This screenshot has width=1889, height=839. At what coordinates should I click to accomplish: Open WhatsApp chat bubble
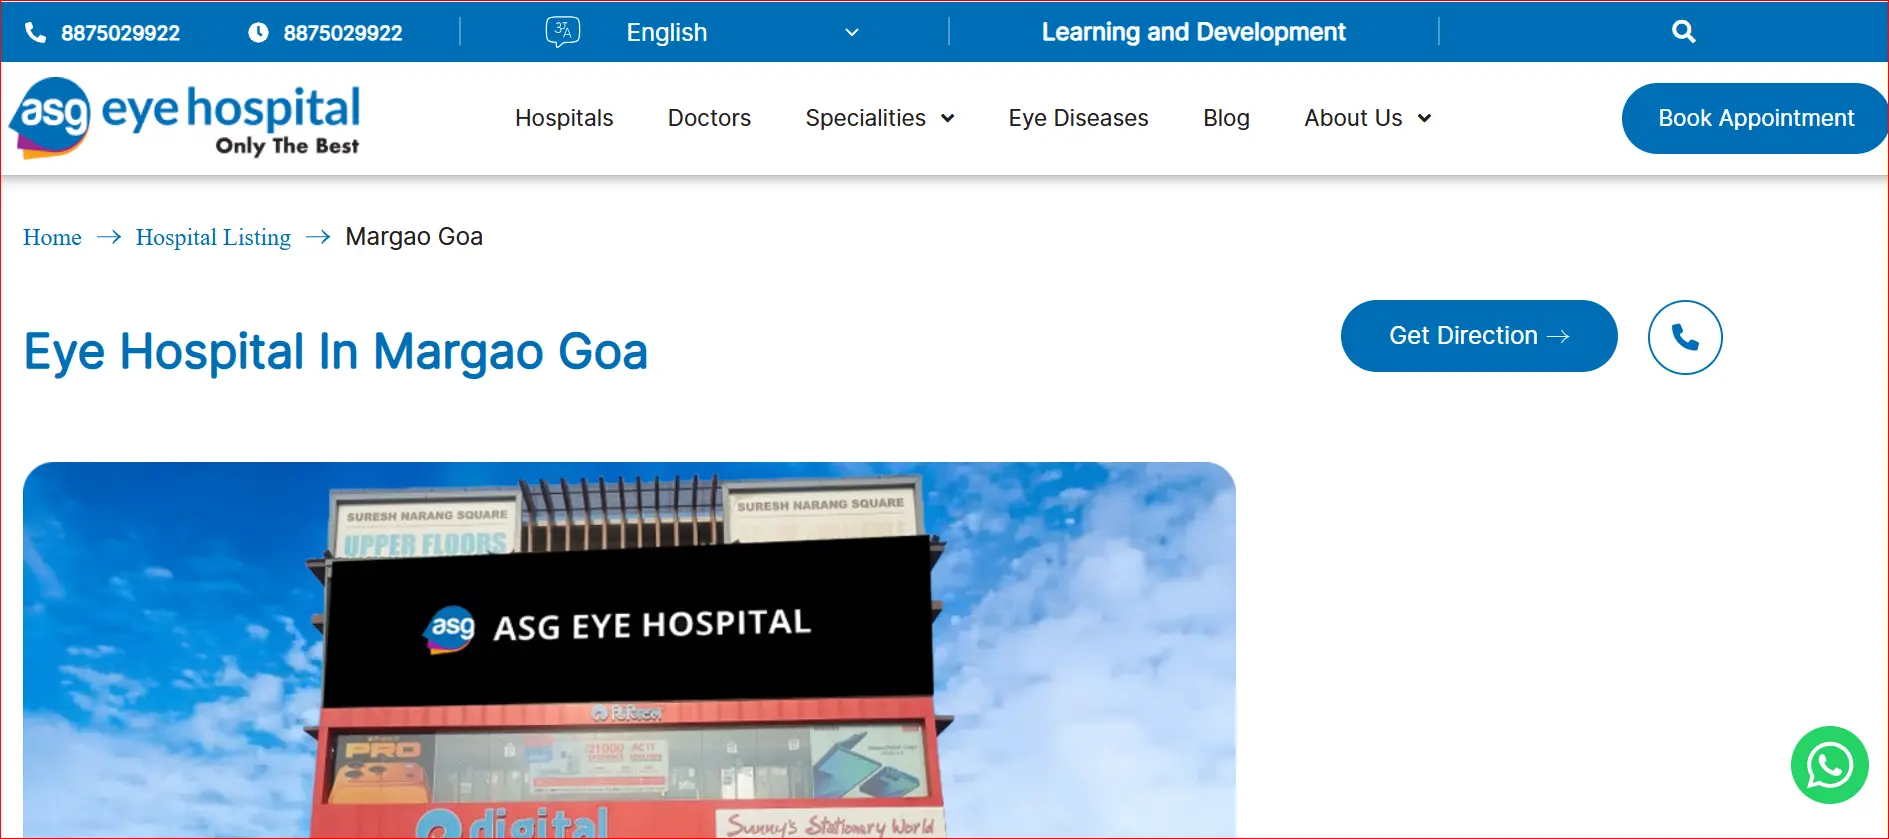pos(1829,765)
